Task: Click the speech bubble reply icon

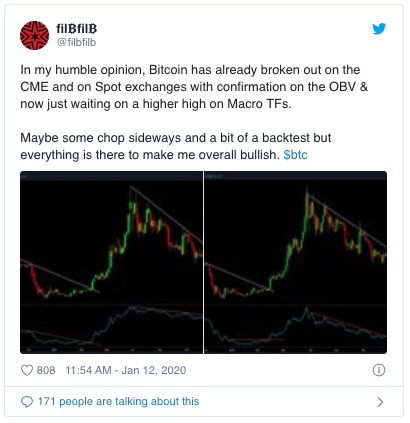Action: (x=27, y=402)
